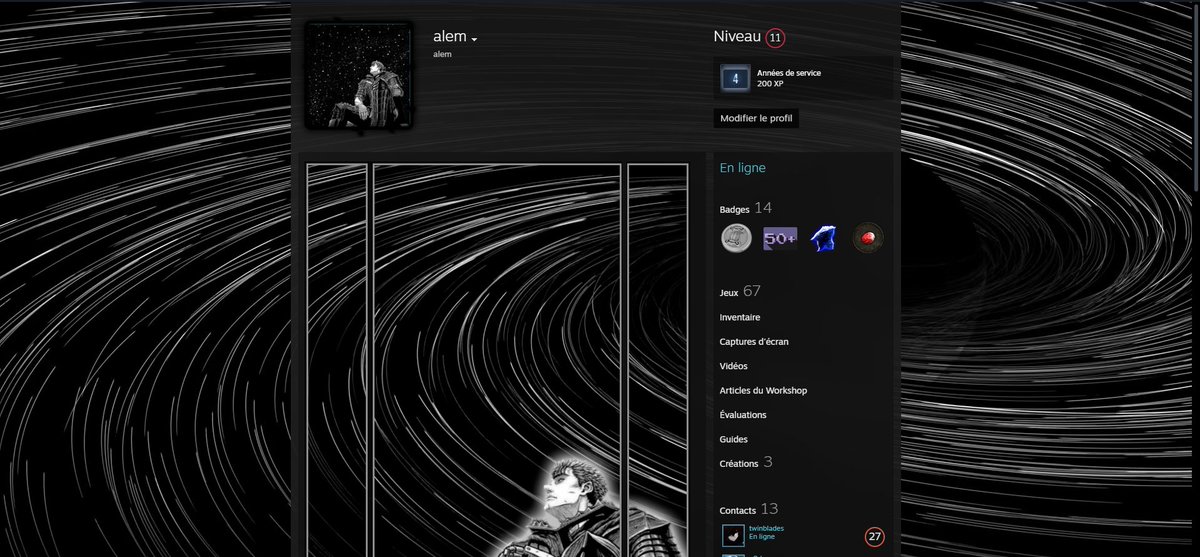Click the 50+ game collector badge

tap(780, 238)
